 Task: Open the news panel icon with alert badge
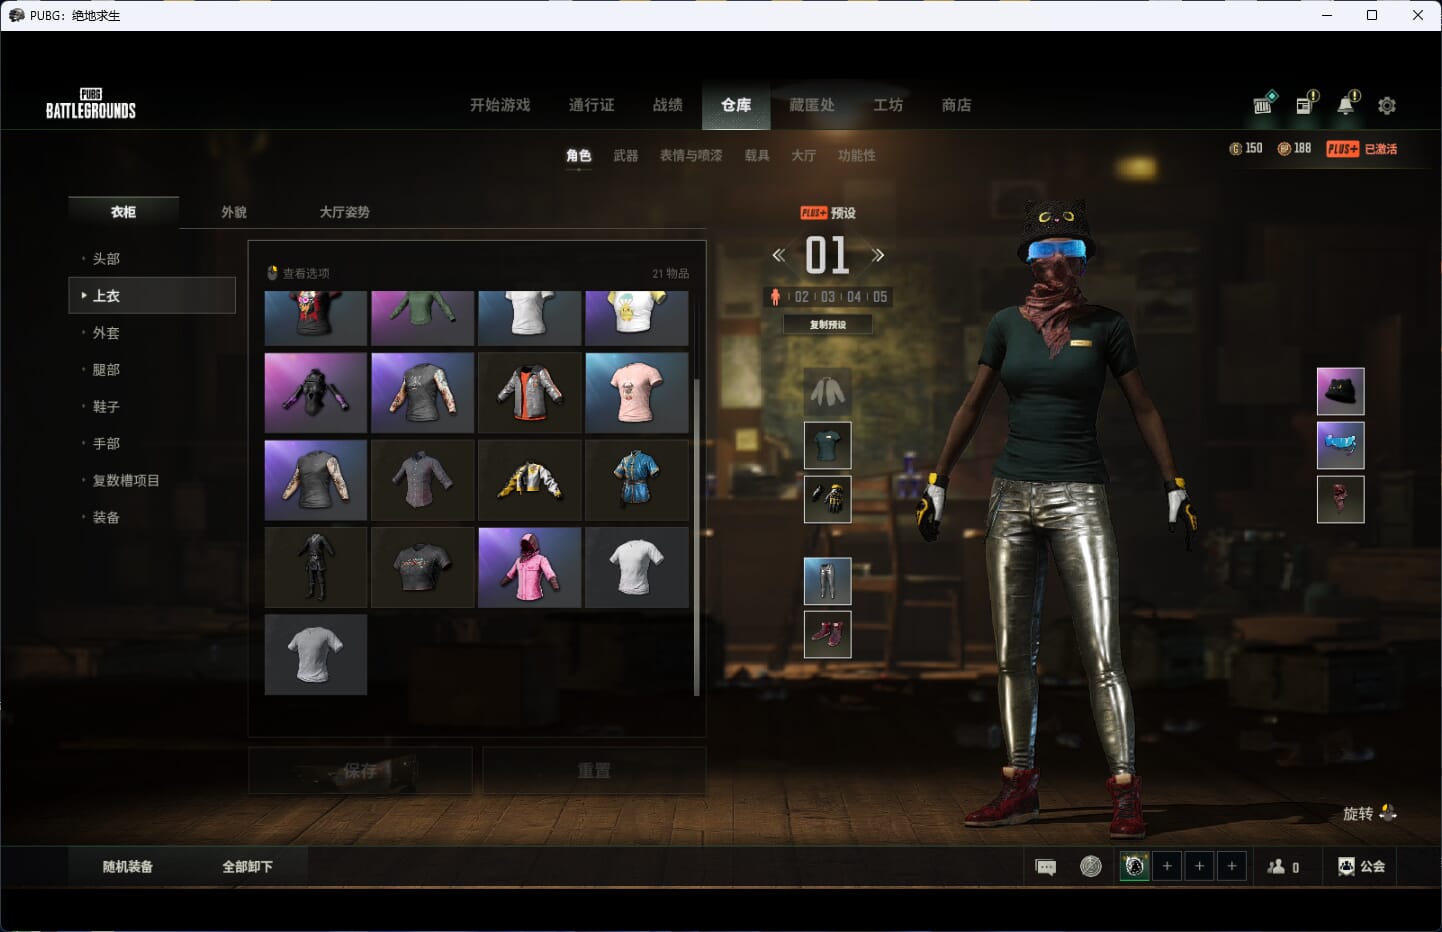click(x=1307, y=103)
